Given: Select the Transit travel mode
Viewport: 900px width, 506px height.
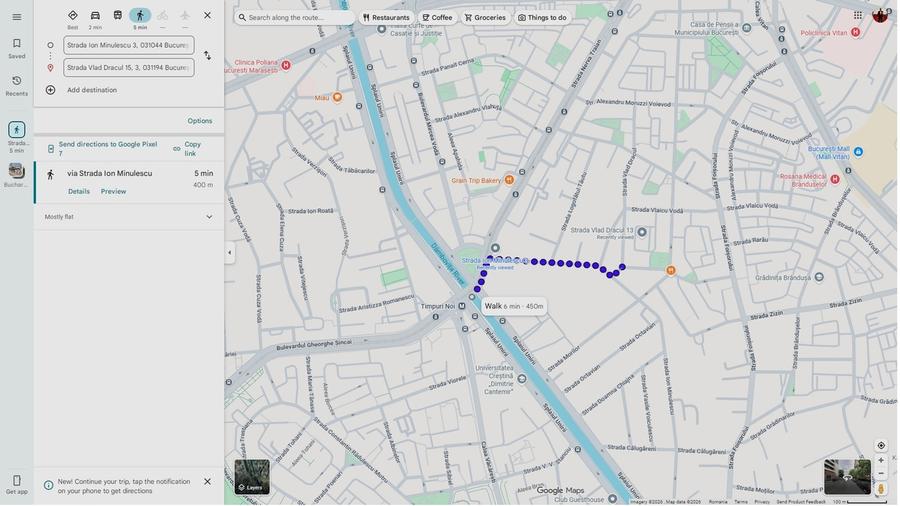Looking at the screenshot, I should click(118, 16).
